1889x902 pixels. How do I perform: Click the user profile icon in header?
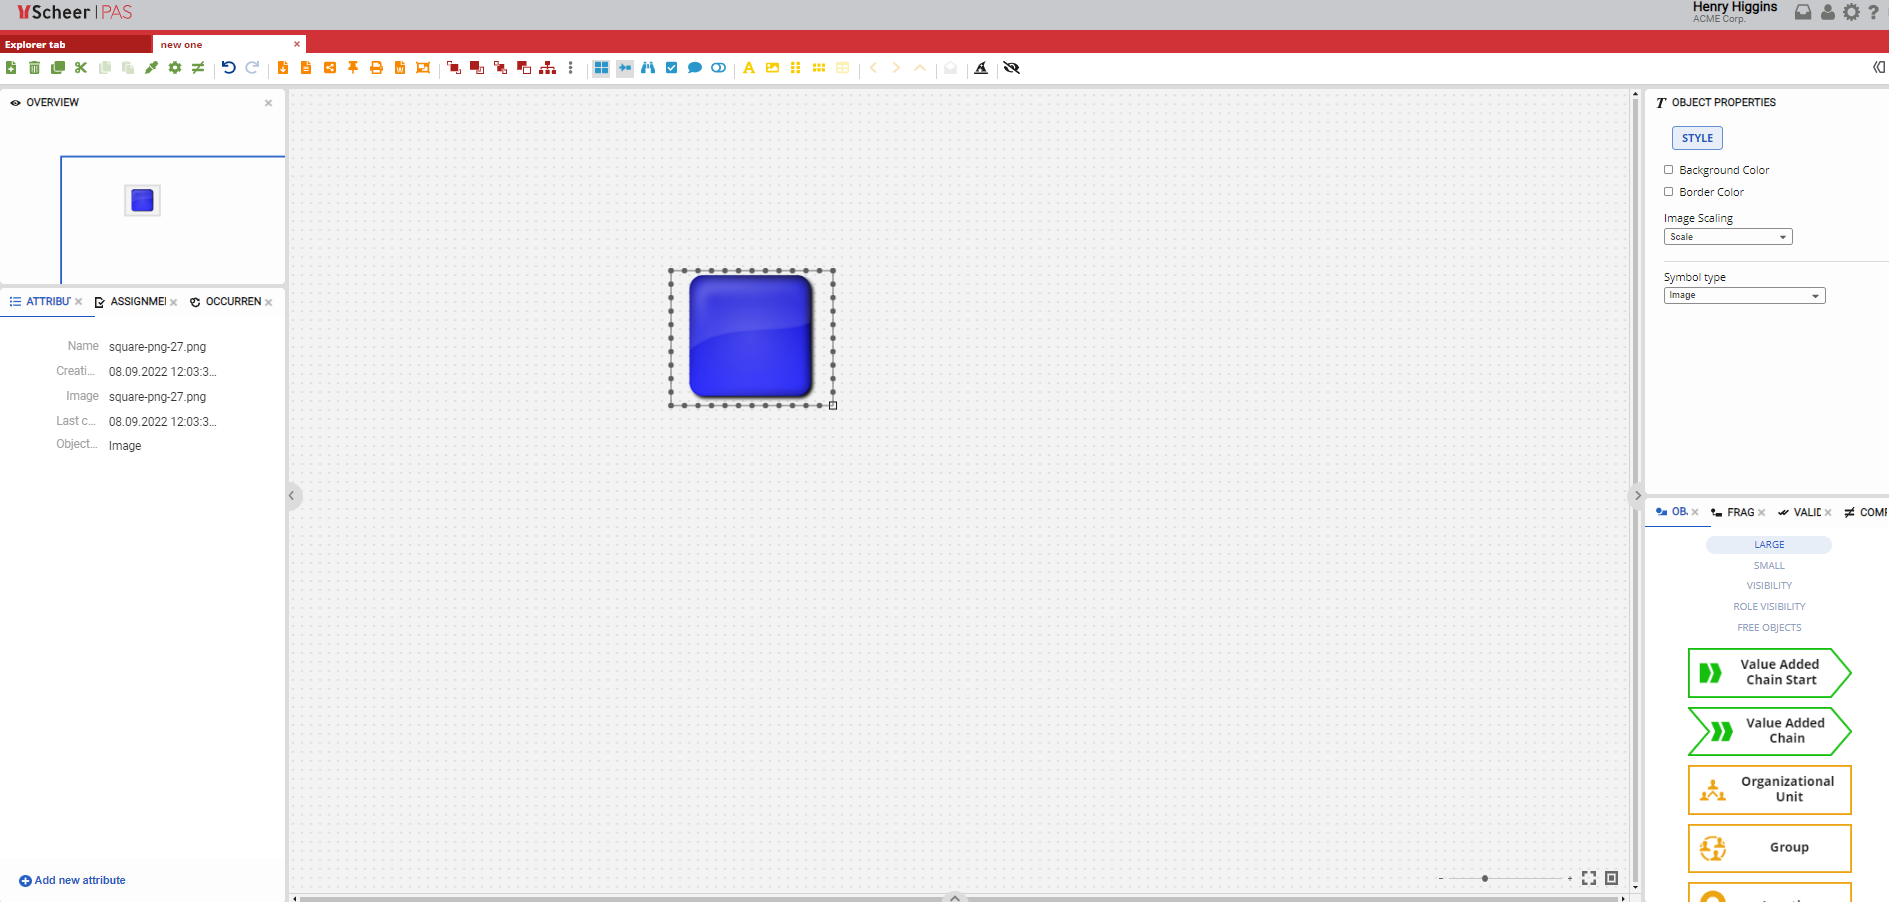(x=1828, y=12)
